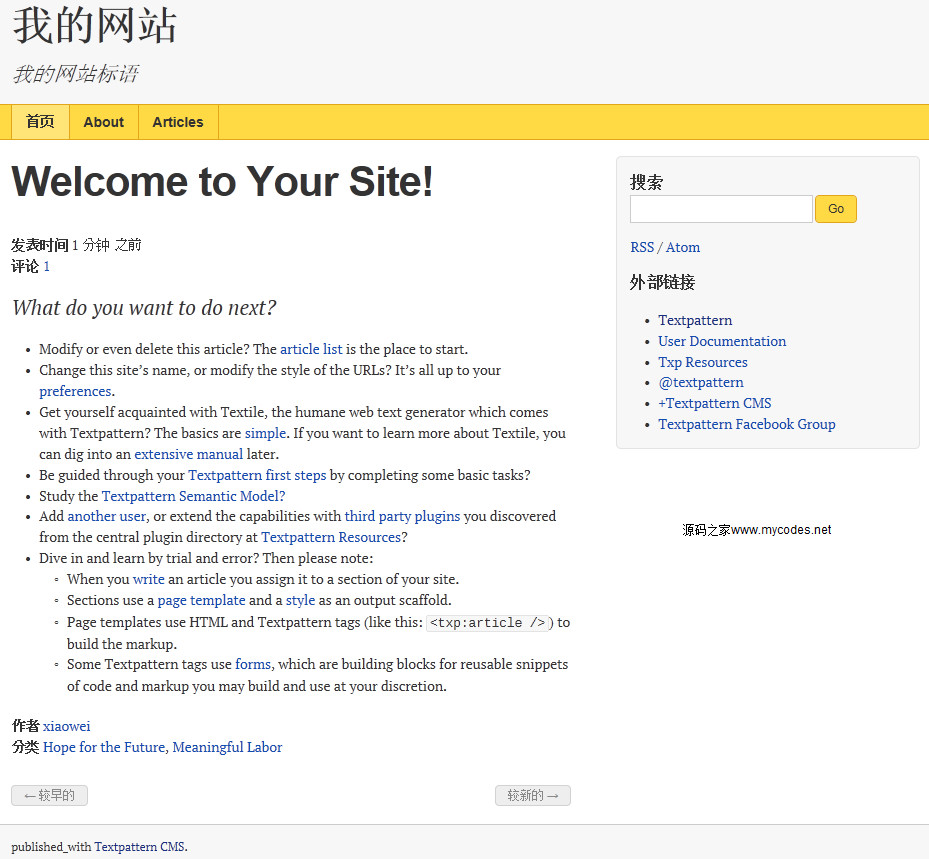
Task: Click the write link
Action: [149, 579]
